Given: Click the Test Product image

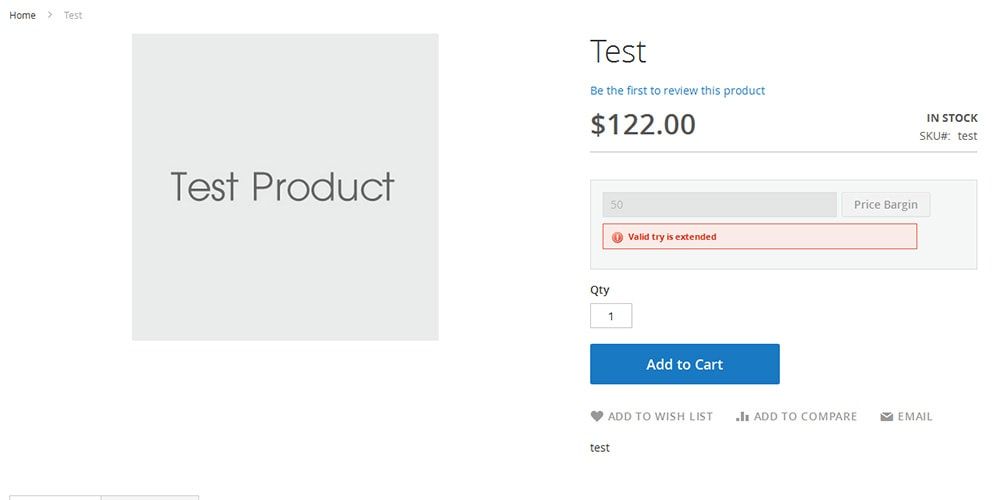Looking at the screenshot, I should pyautogui.click(x=285, y=187).
